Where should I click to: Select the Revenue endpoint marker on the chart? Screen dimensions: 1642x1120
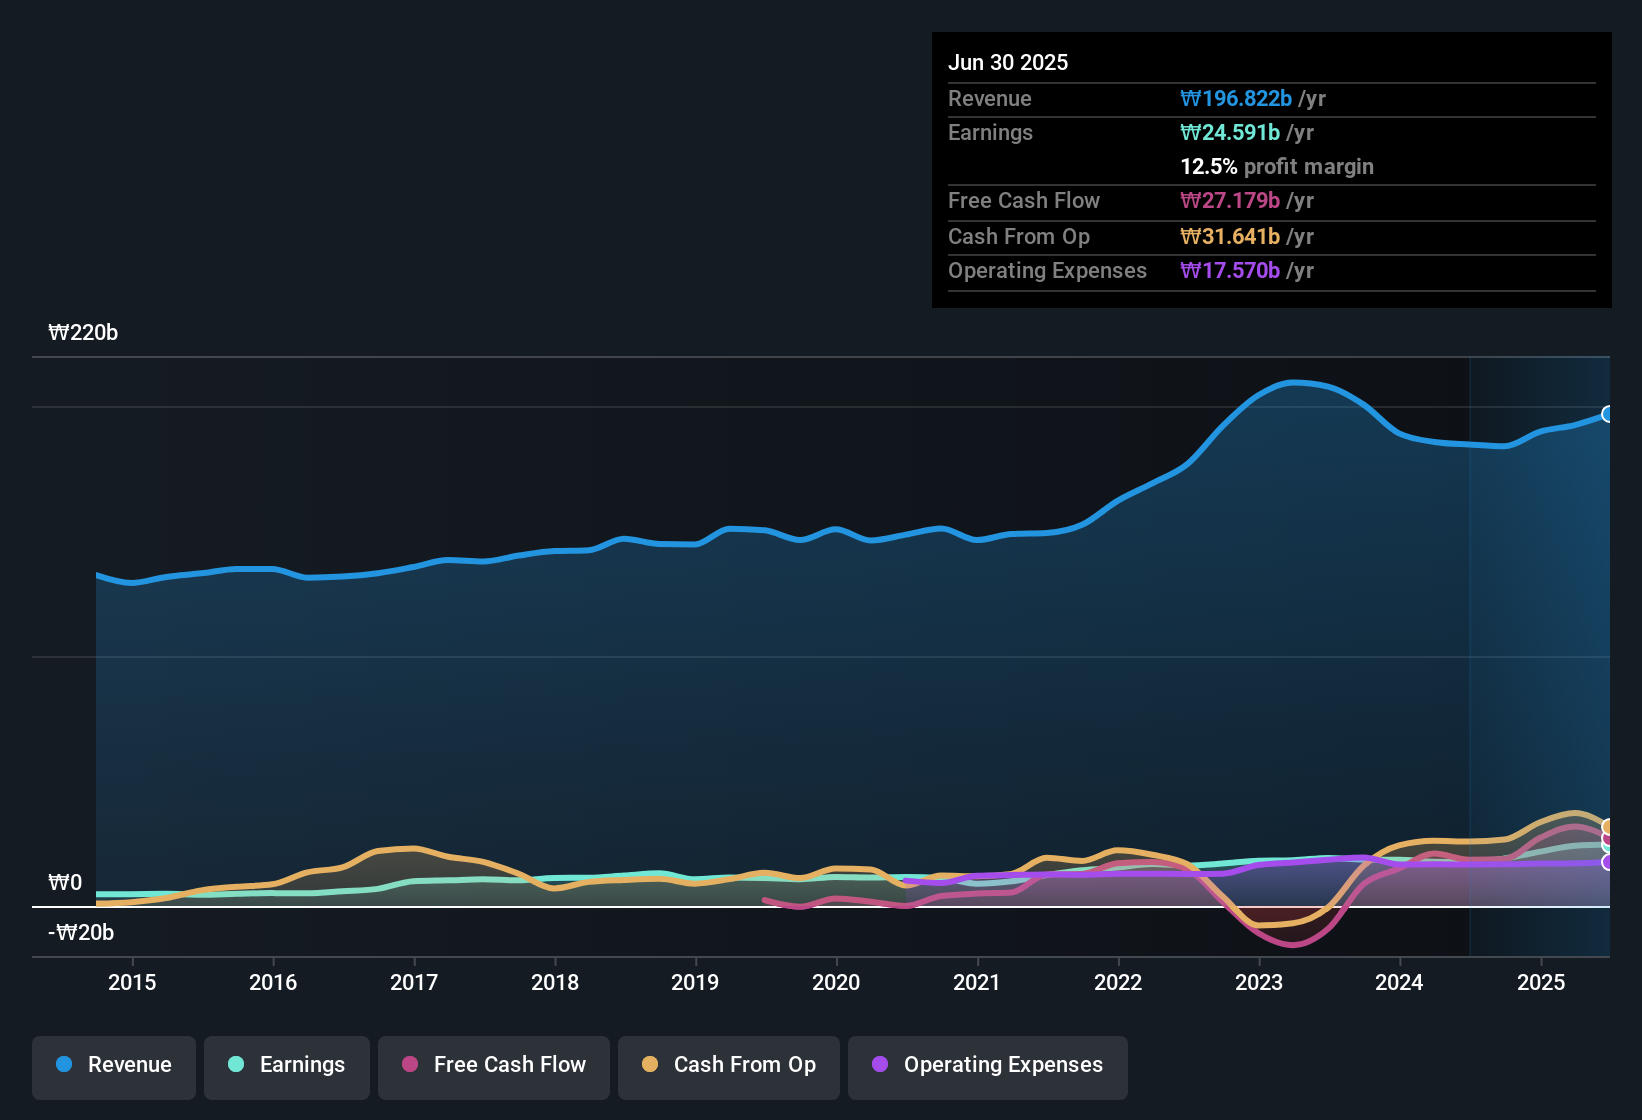click(x=1607, y=414)
